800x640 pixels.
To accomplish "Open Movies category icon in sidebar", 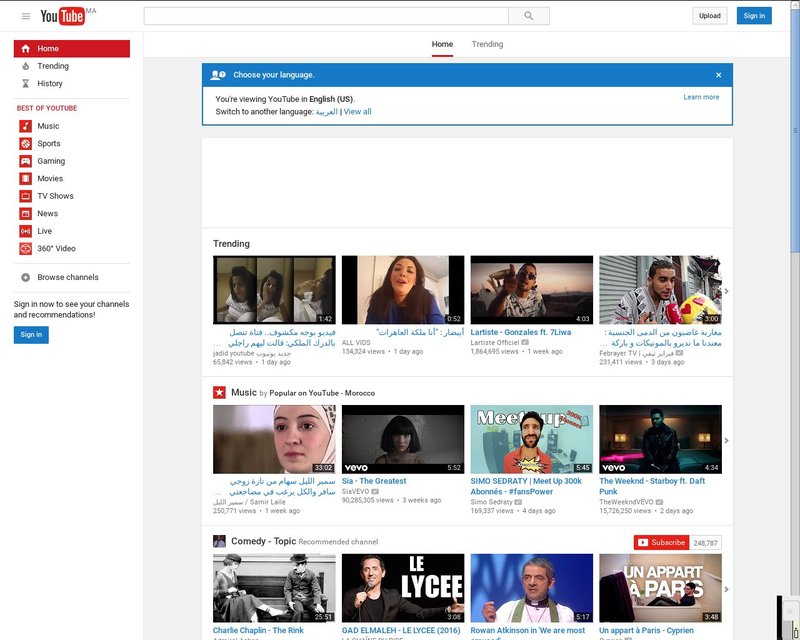I will tap(26, 179).
